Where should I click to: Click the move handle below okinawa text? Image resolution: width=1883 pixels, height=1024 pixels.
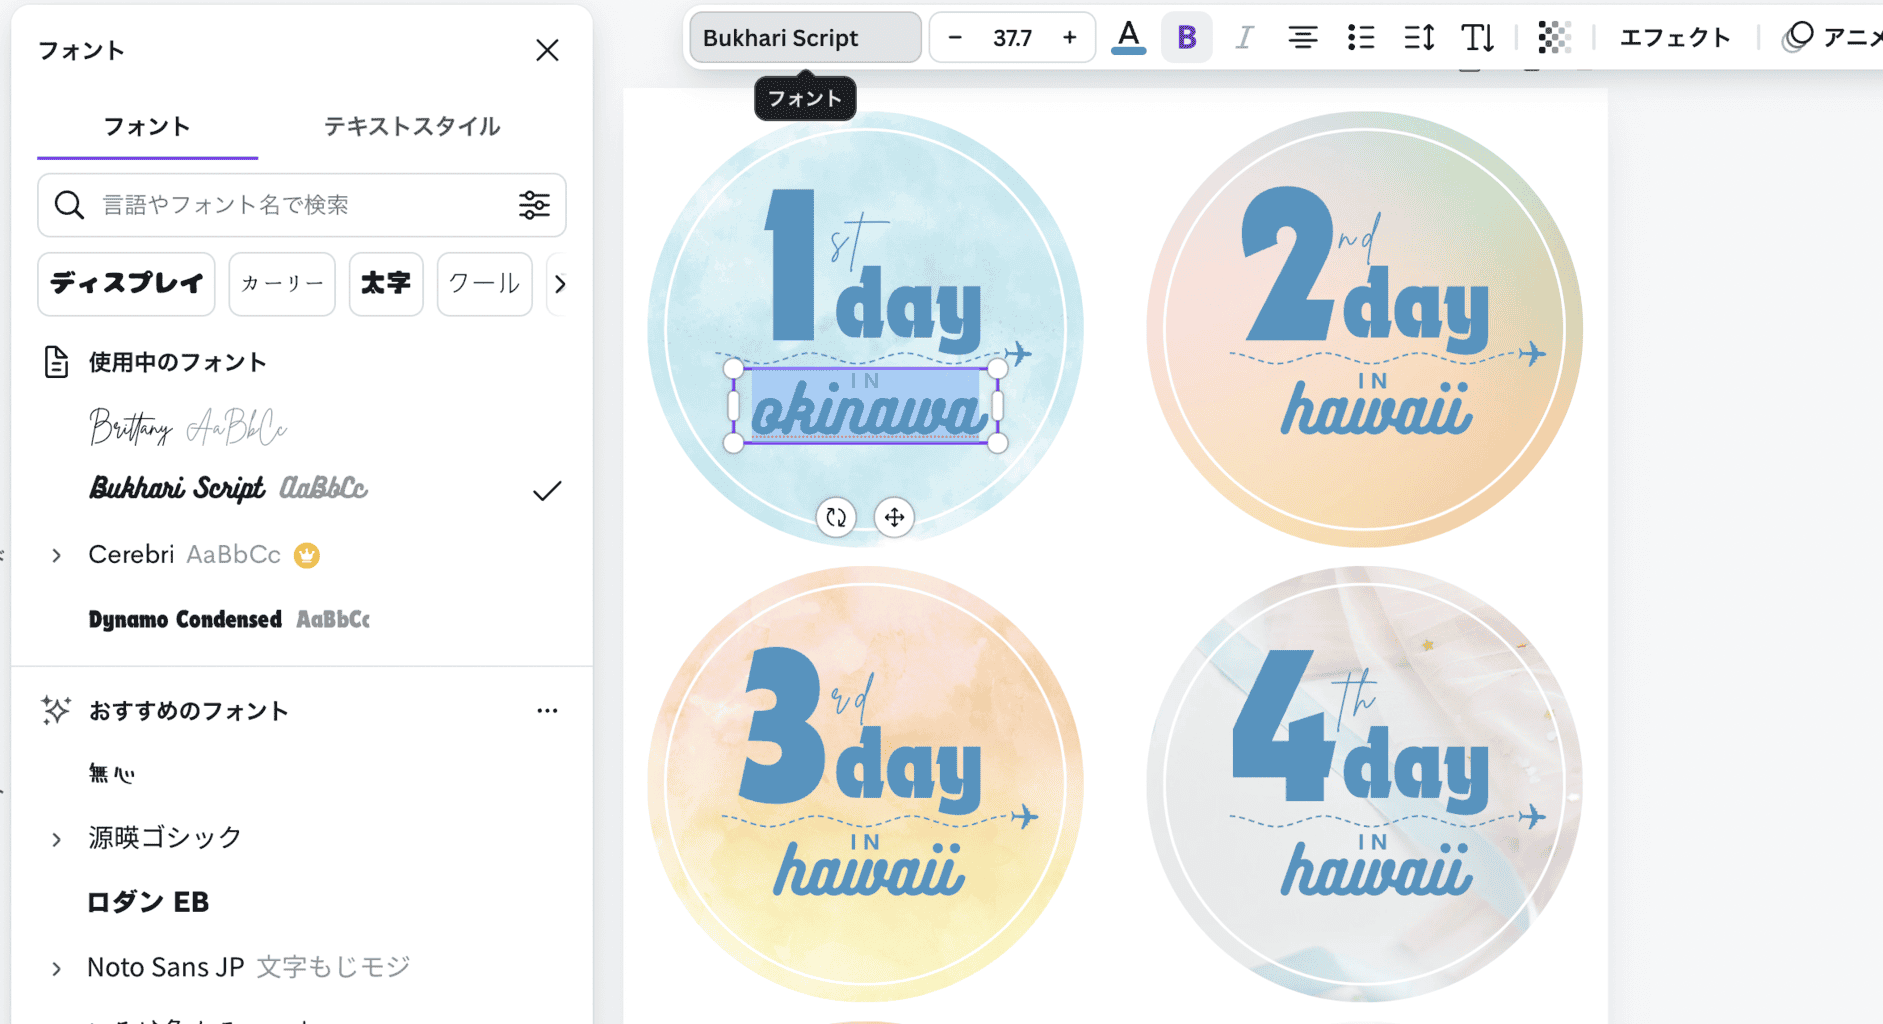pos(894,517)
